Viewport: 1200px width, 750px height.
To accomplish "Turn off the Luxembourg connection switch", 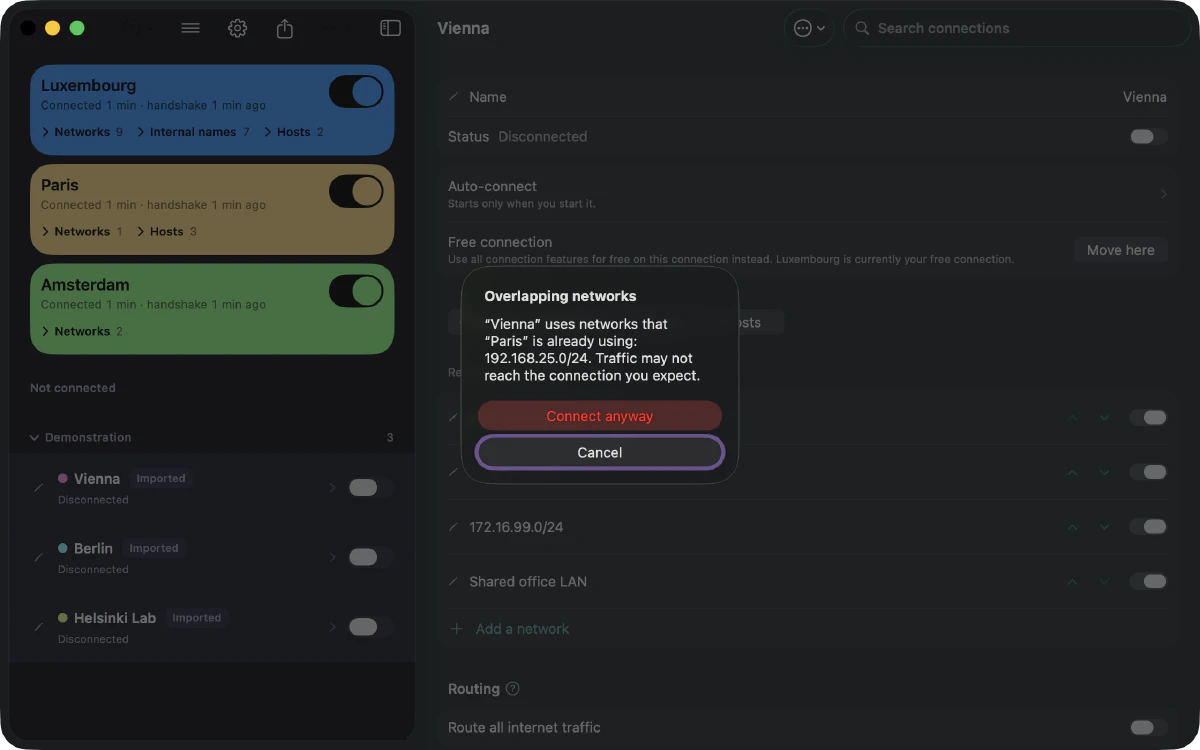I will 356,92.
